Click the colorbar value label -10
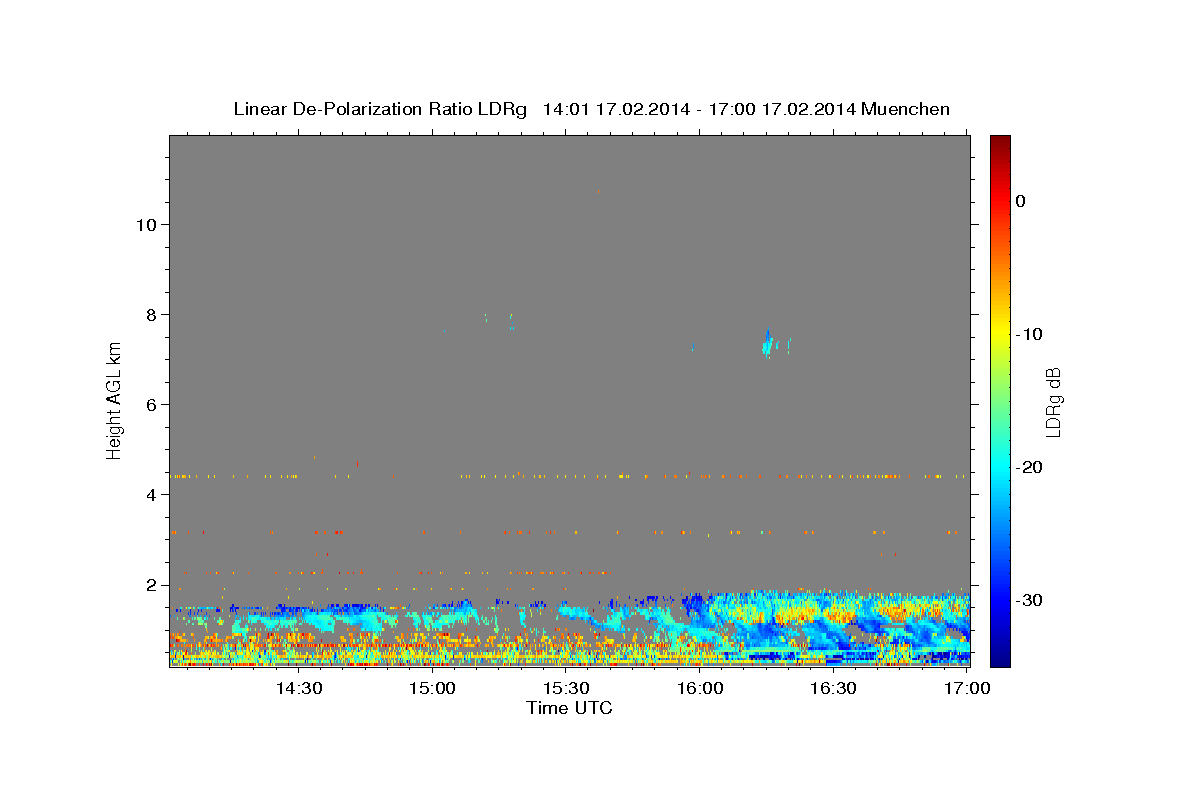Image resolution: width=1200 pixels, height=800 pixels. pyautogui.click(x=1030, y=334)
